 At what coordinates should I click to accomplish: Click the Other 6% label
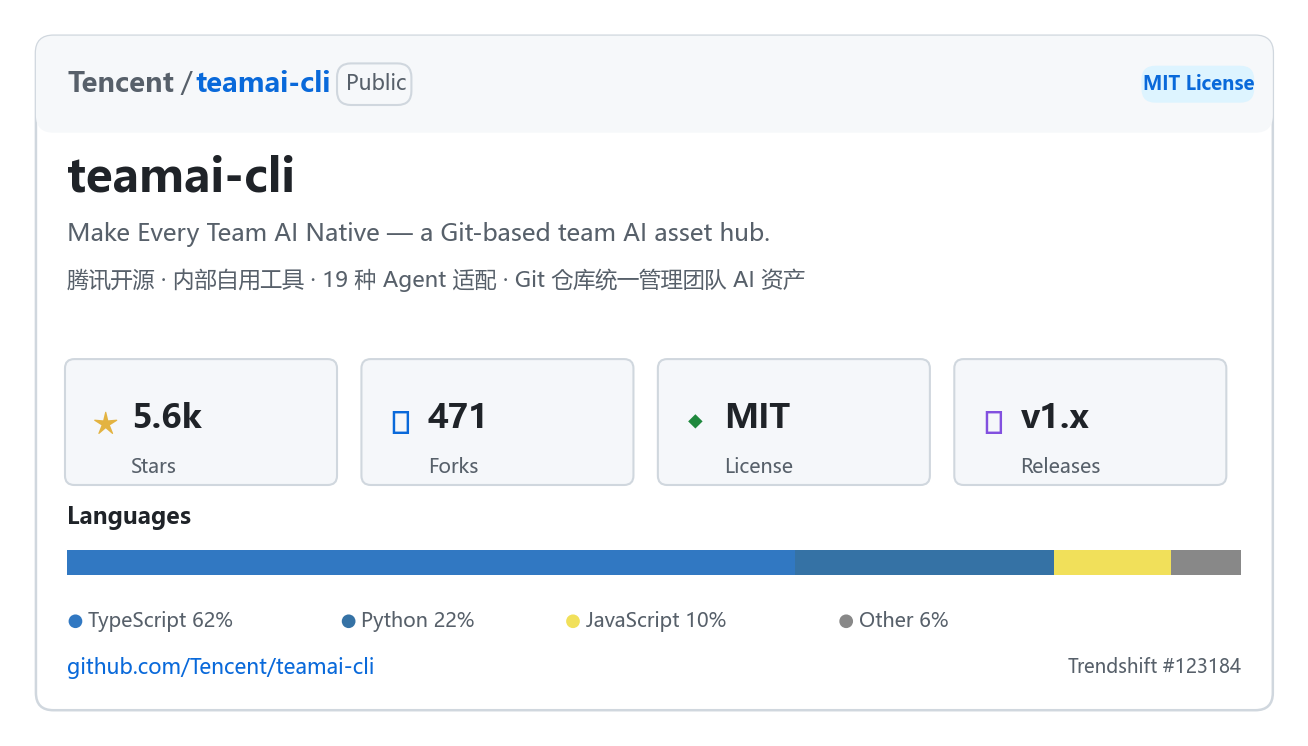tap(904, 620)
